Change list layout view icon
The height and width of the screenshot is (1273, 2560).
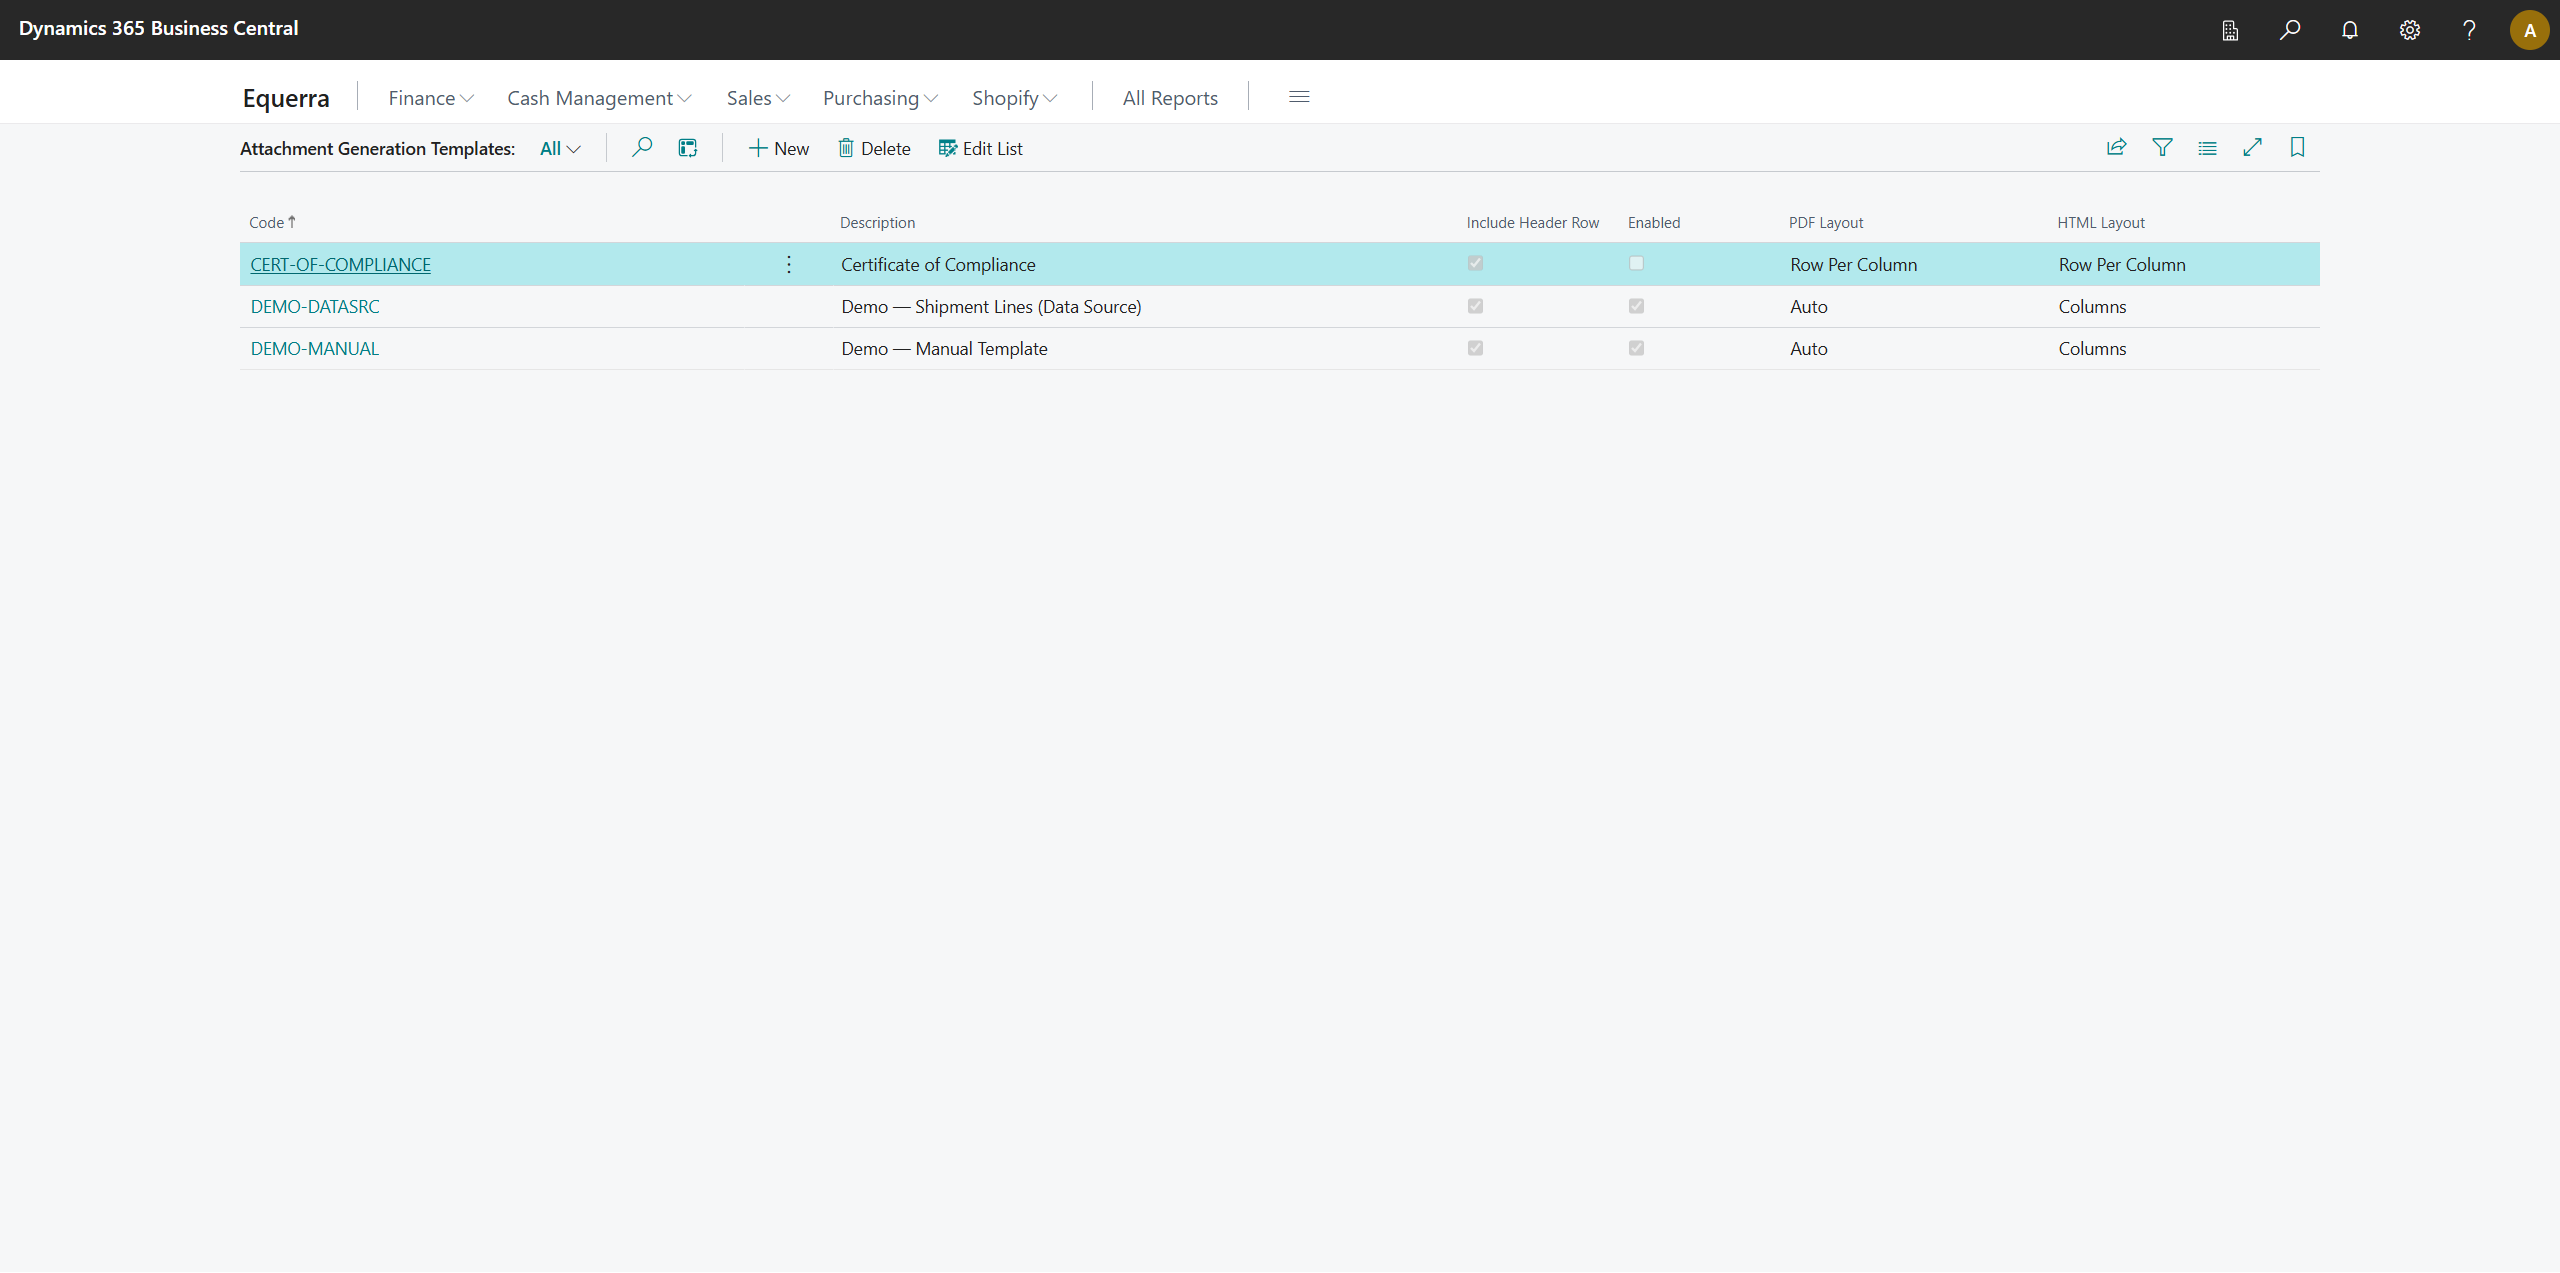click(x=2207, y=148)
